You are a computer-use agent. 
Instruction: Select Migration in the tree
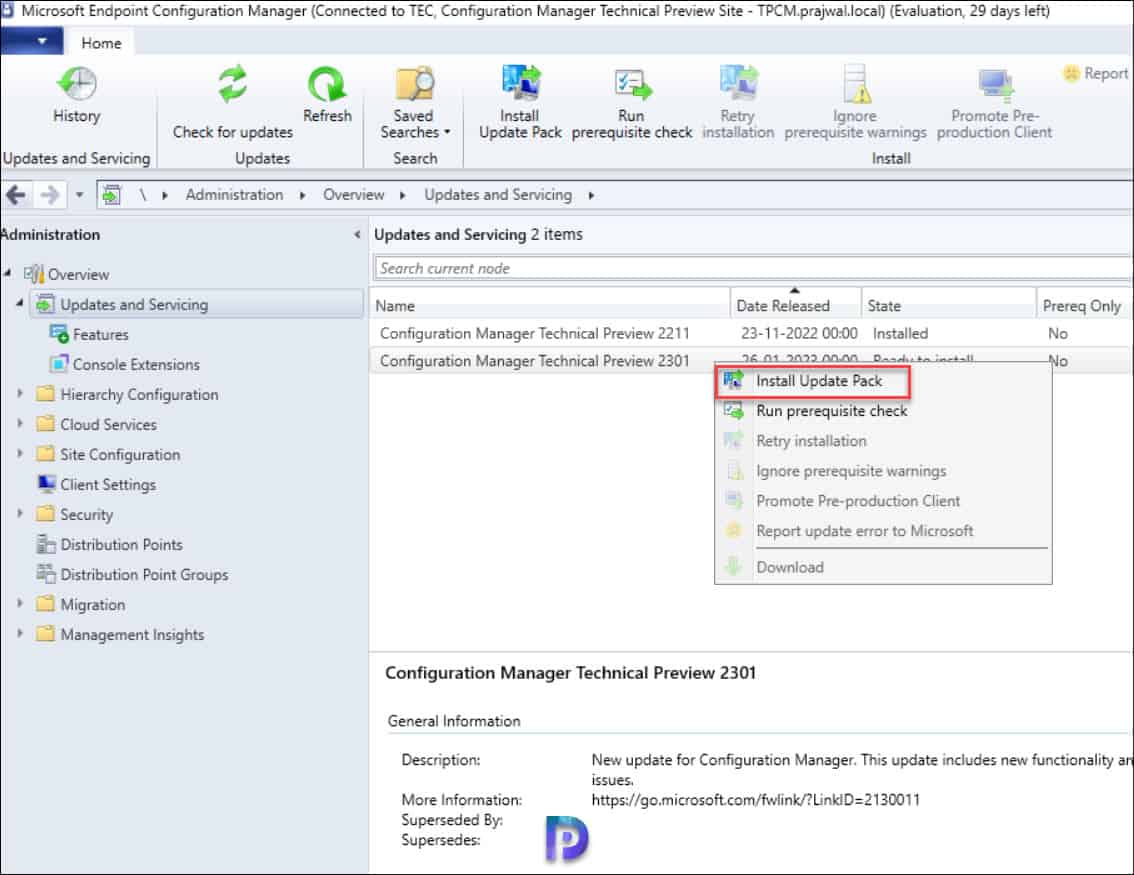pyautogui.click(x=93, y=604)
